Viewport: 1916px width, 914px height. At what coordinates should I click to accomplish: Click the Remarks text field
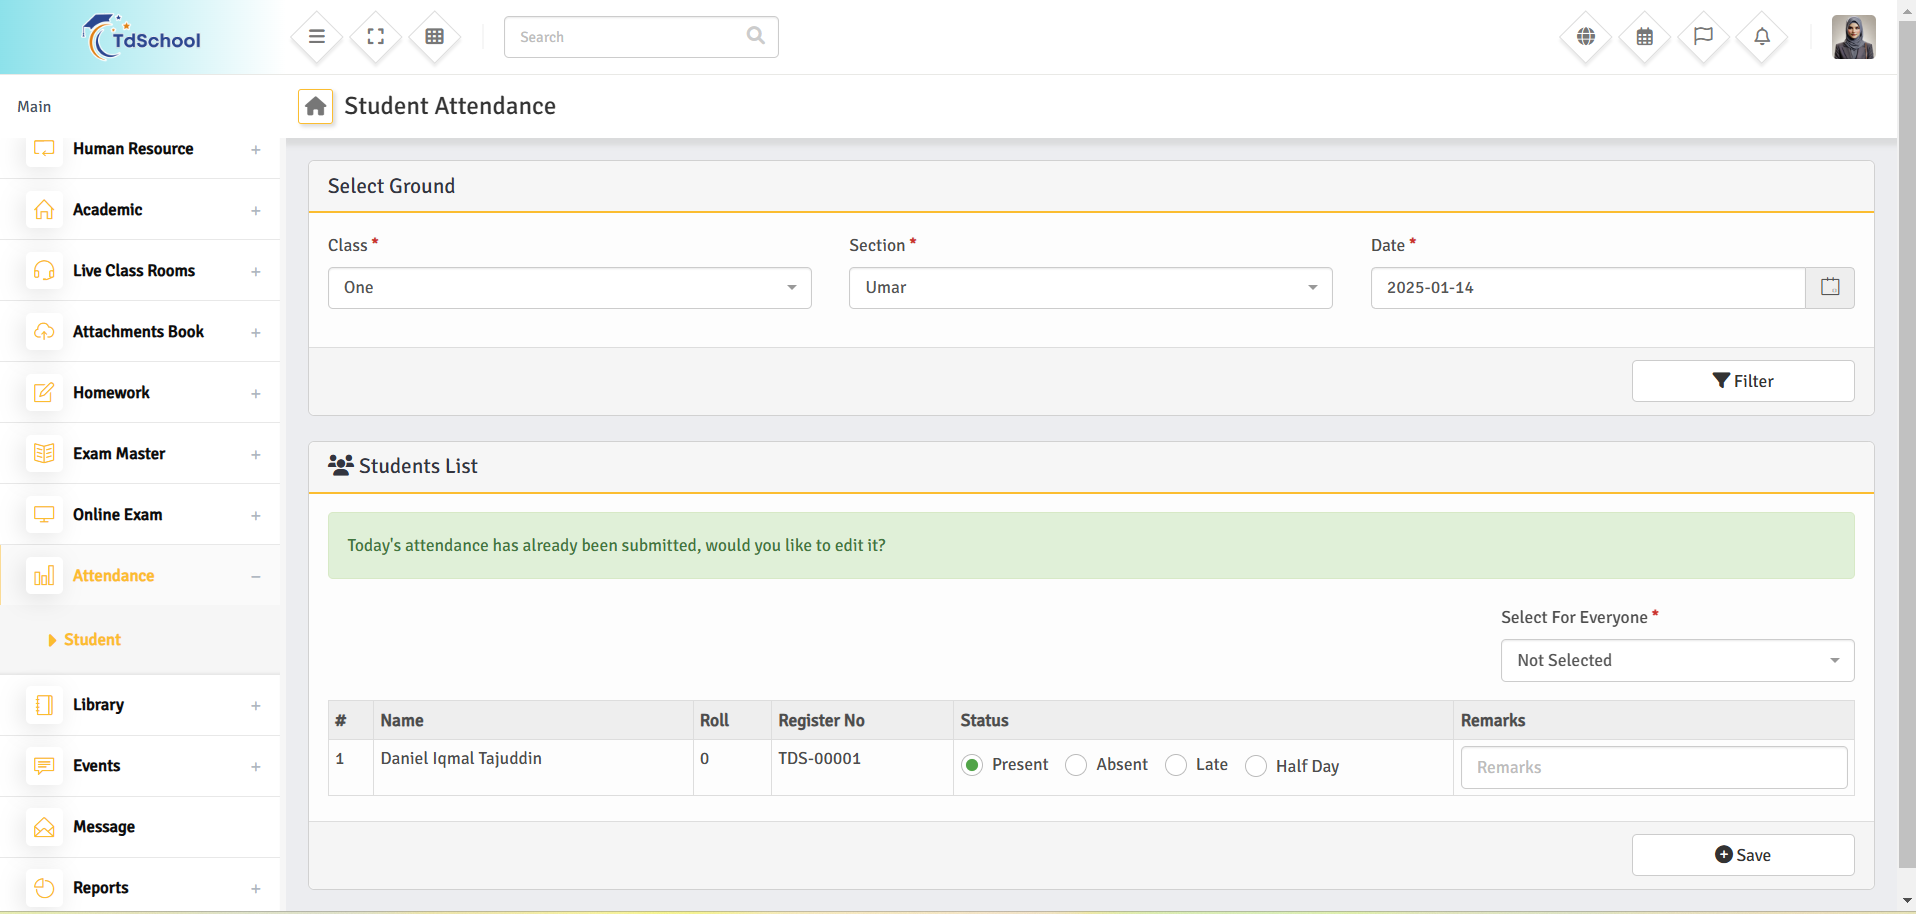(1653, 768)
